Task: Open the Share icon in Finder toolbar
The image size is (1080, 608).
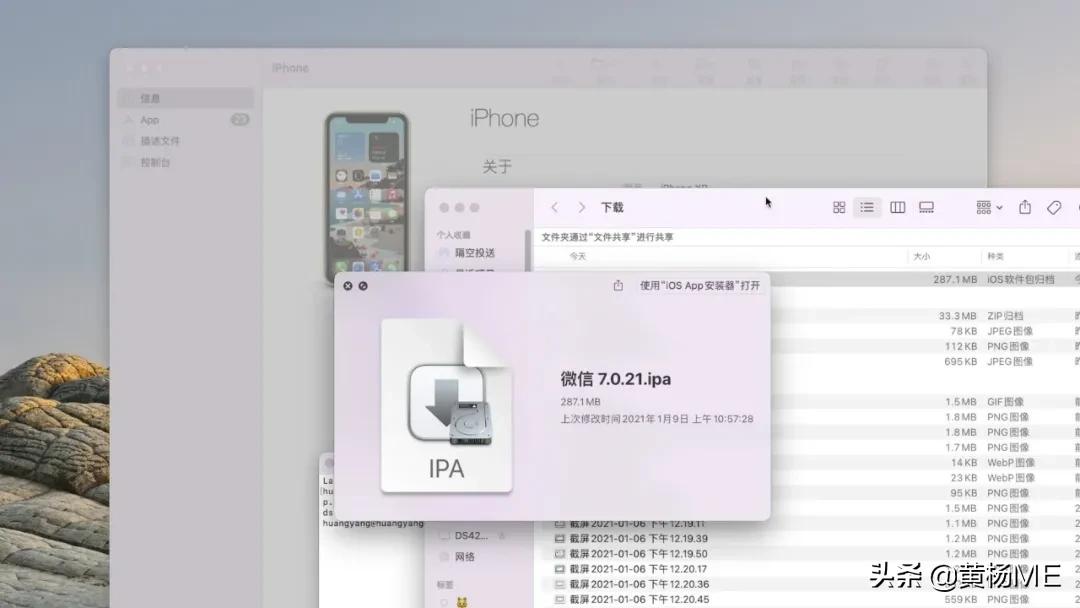Action: pos(1024,207)
